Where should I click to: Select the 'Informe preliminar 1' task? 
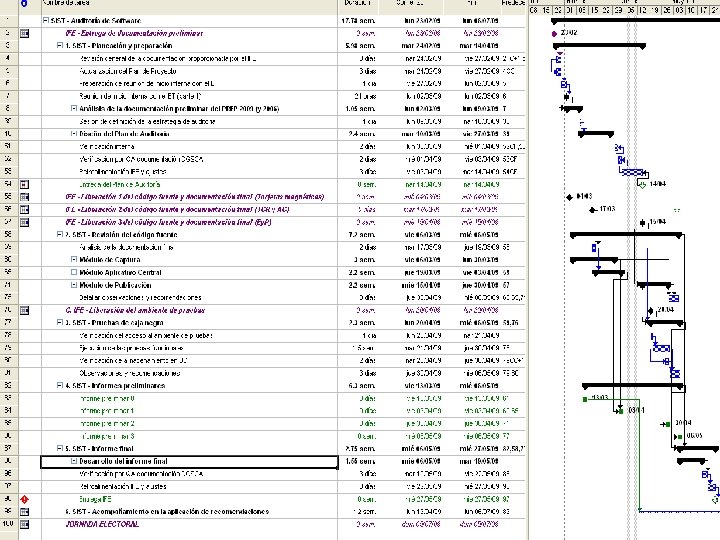(107, 411)
